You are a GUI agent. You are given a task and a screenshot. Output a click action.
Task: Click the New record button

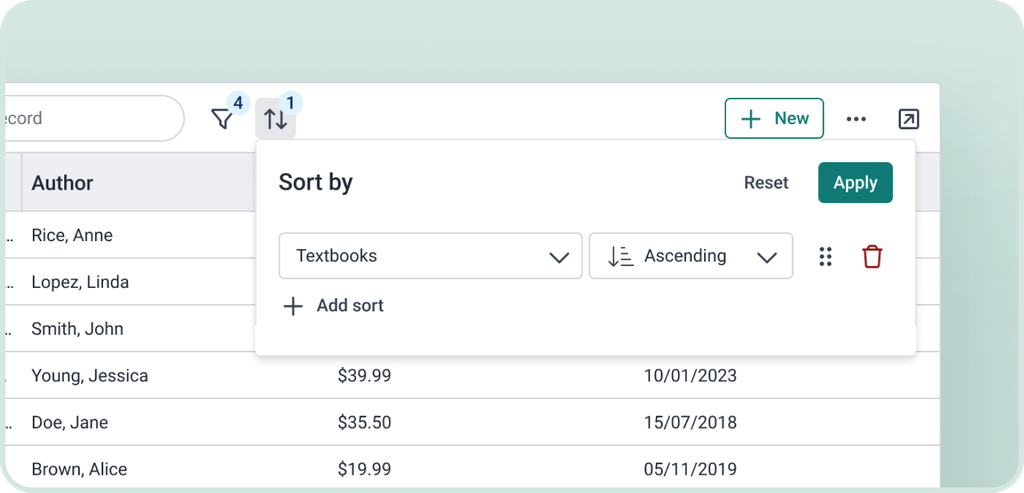(774, 118)
